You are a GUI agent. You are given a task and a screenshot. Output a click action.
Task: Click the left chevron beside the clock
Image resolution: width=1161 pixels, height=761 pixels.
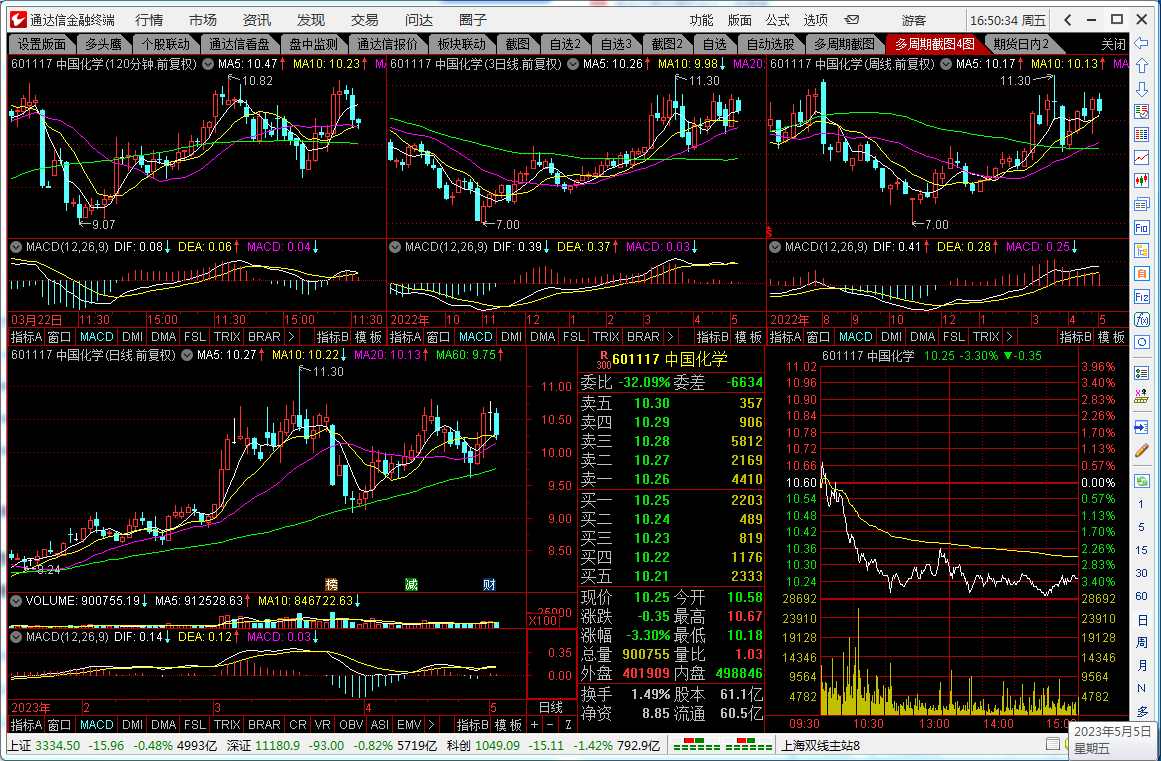(x=1068, y=20)
